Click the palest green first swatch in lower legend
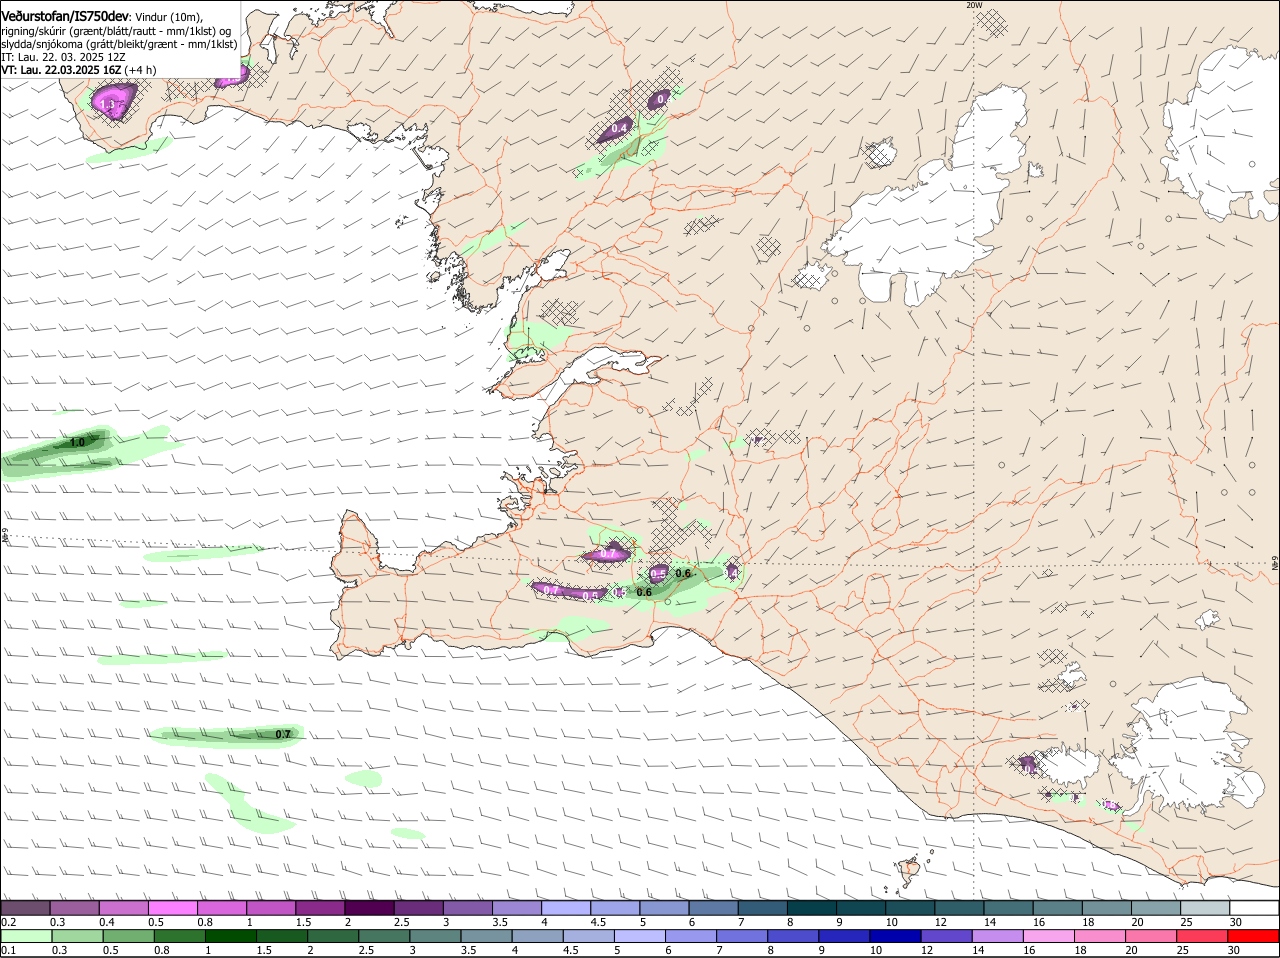 (25, 936)
